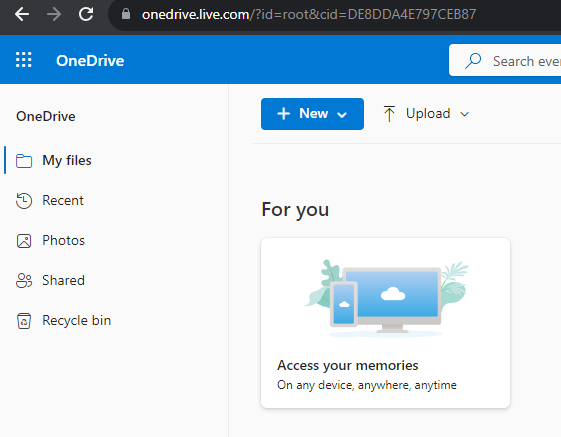
Task: Click the plus icon on New
Action: point(283,114)
